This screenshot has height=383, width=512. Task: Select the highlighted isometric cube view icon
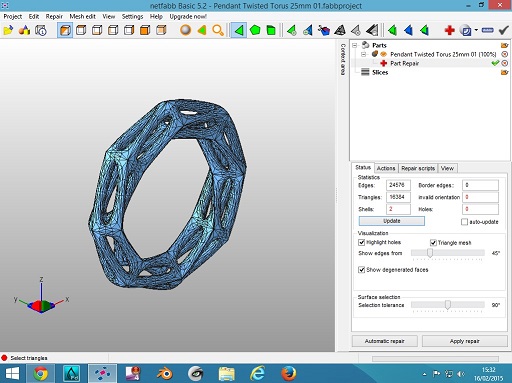65,31
